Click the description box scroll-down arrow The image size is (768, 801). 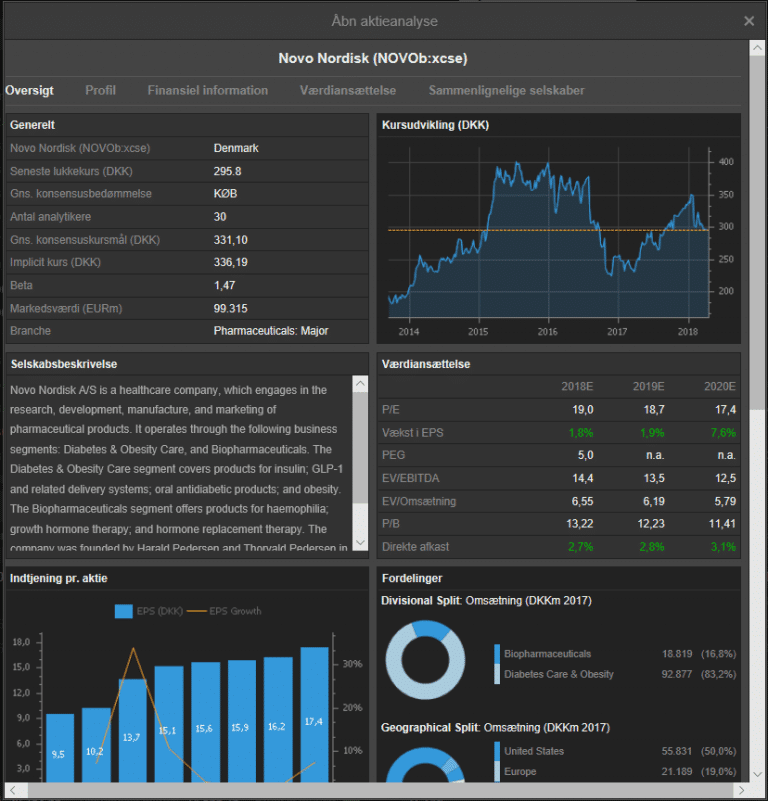click(360, 543)
